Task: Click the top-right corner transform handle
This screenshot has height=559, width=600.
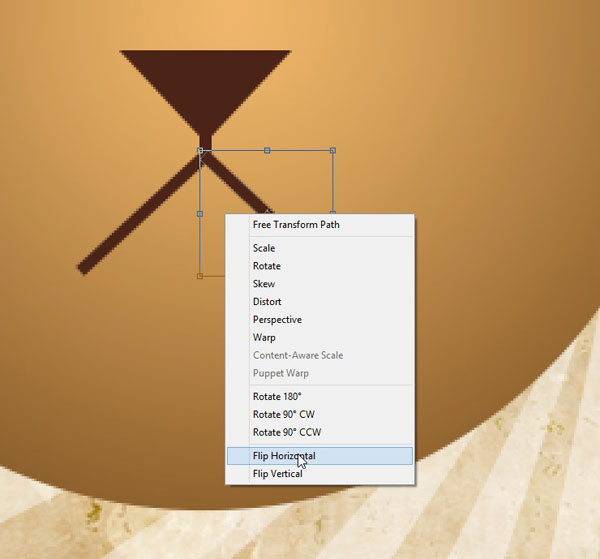Action: click(x=333, y=151)
